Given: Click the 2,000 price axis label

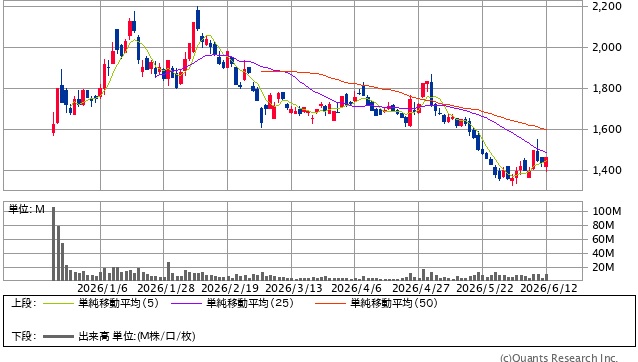Looking at the screenshot, I should pyautogui.click(x=607, y=47).
